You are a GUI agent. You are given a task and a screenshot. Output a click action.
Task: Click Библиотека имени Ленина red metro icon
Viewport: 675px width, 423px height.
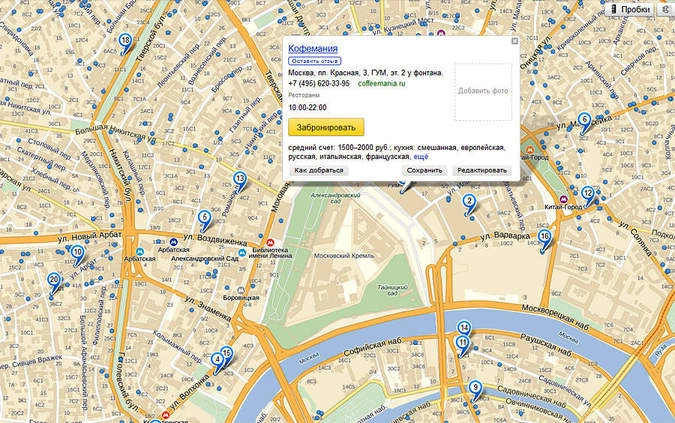270,243
